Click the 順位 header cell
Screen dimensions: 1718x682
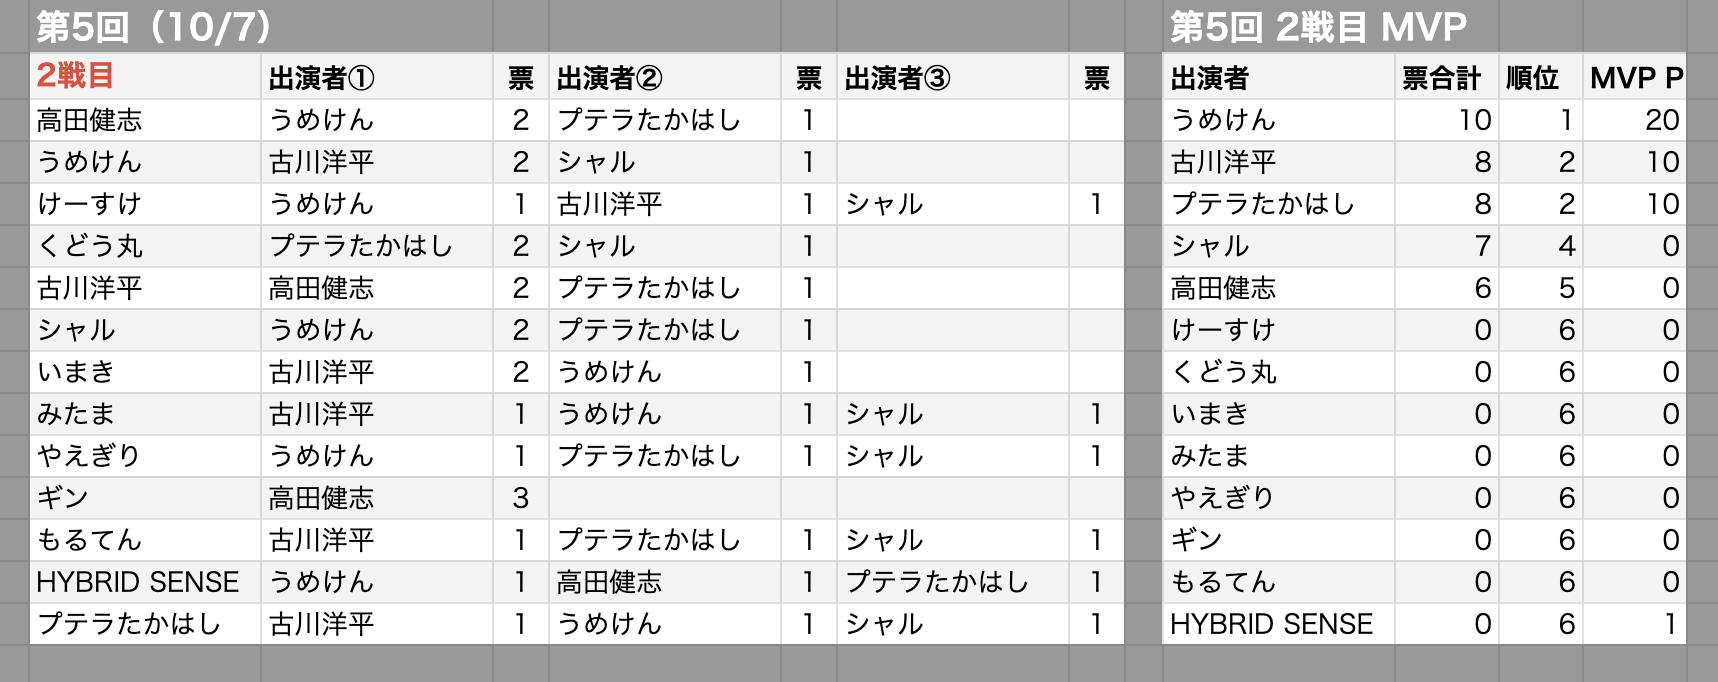pos(1532,78)
